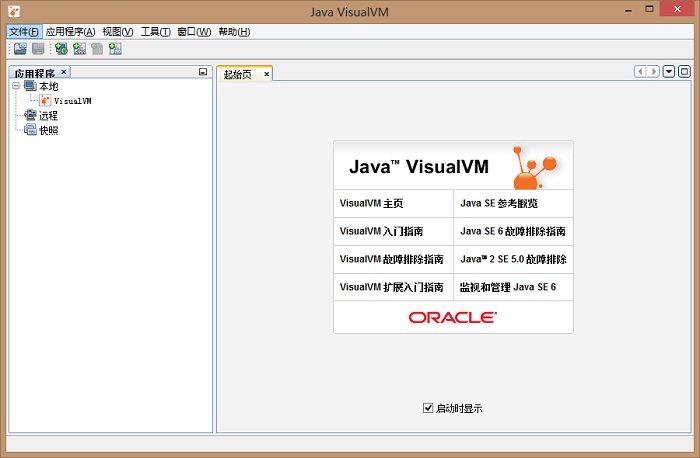
Task: Click the Add JMX Connection toolbar icon
Action: [x=79, y=49]
